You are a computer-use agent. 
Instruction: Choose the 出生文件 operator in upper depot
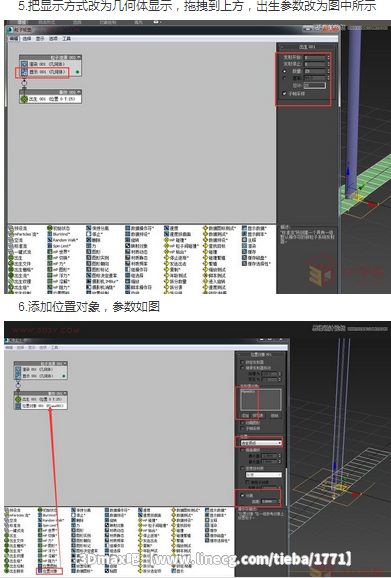[x=20, y=264]
